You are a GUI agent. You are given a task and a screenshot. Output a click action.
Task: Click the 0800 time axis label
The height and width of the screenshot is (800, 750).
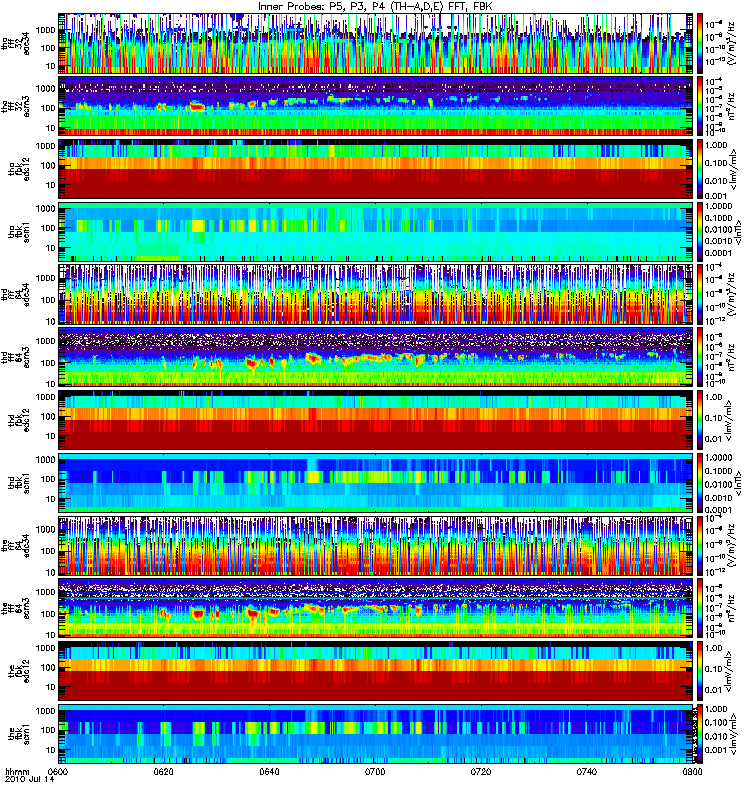tap(692, 771)
